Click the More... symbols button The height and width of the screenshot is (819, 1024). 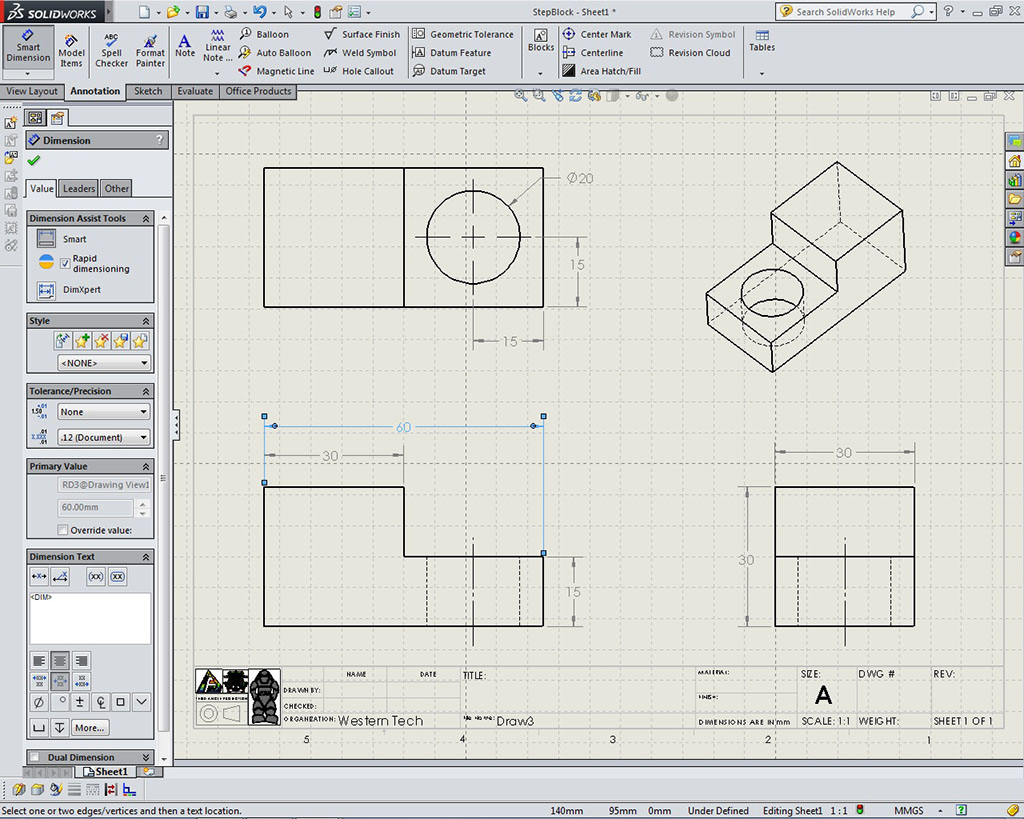click(89, 727)
